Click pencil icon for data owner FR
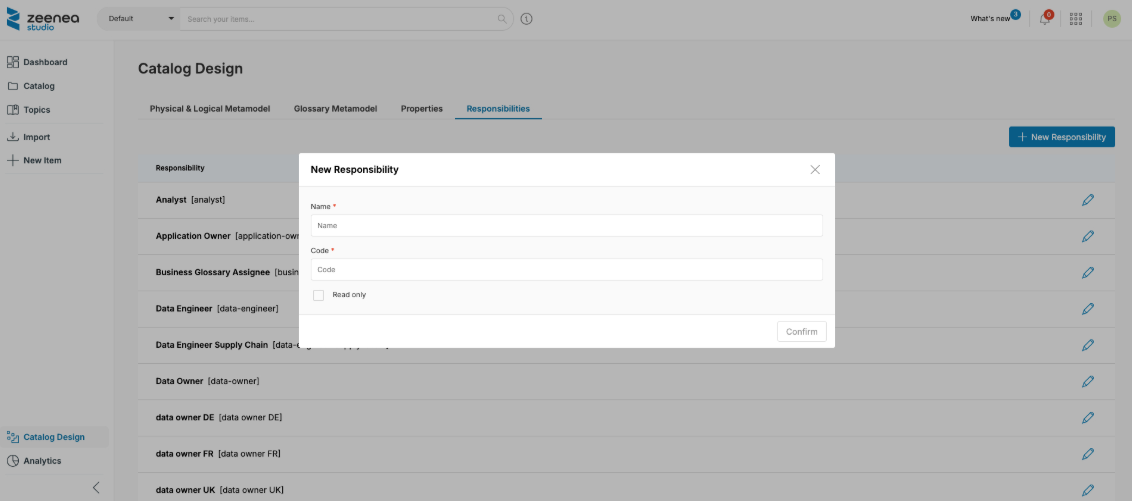 coord(1088,454)
